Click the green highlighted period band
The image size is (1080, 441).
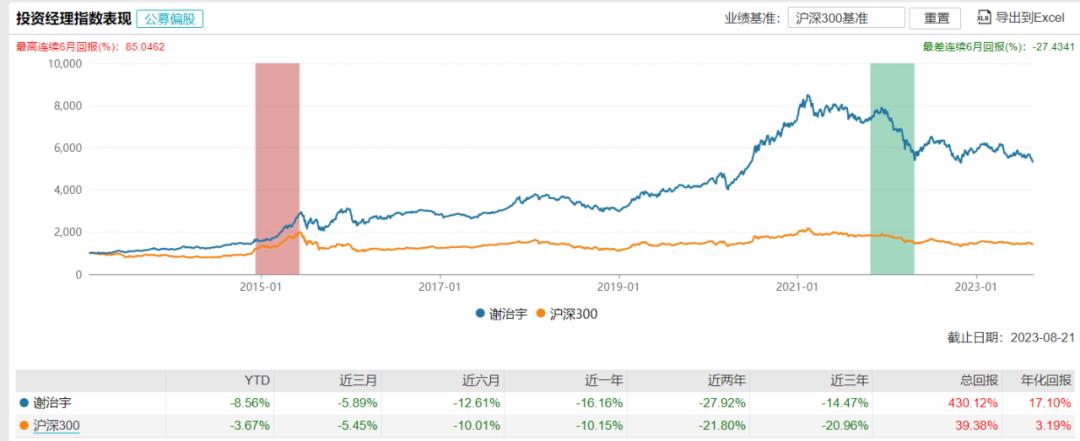point(892,167)
